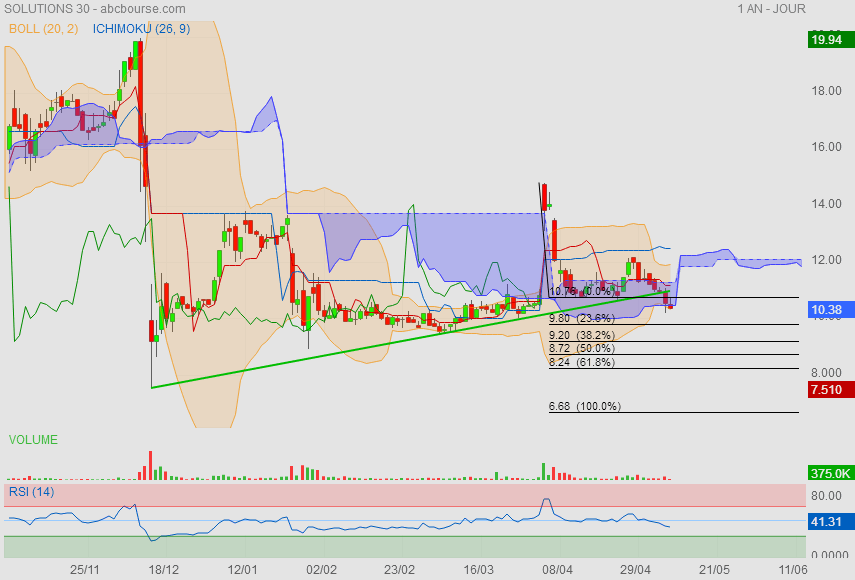Click the SOLUTIONS 30 - abcbourse.com title
The image size is (855, 580).
(x=95, y=9)
